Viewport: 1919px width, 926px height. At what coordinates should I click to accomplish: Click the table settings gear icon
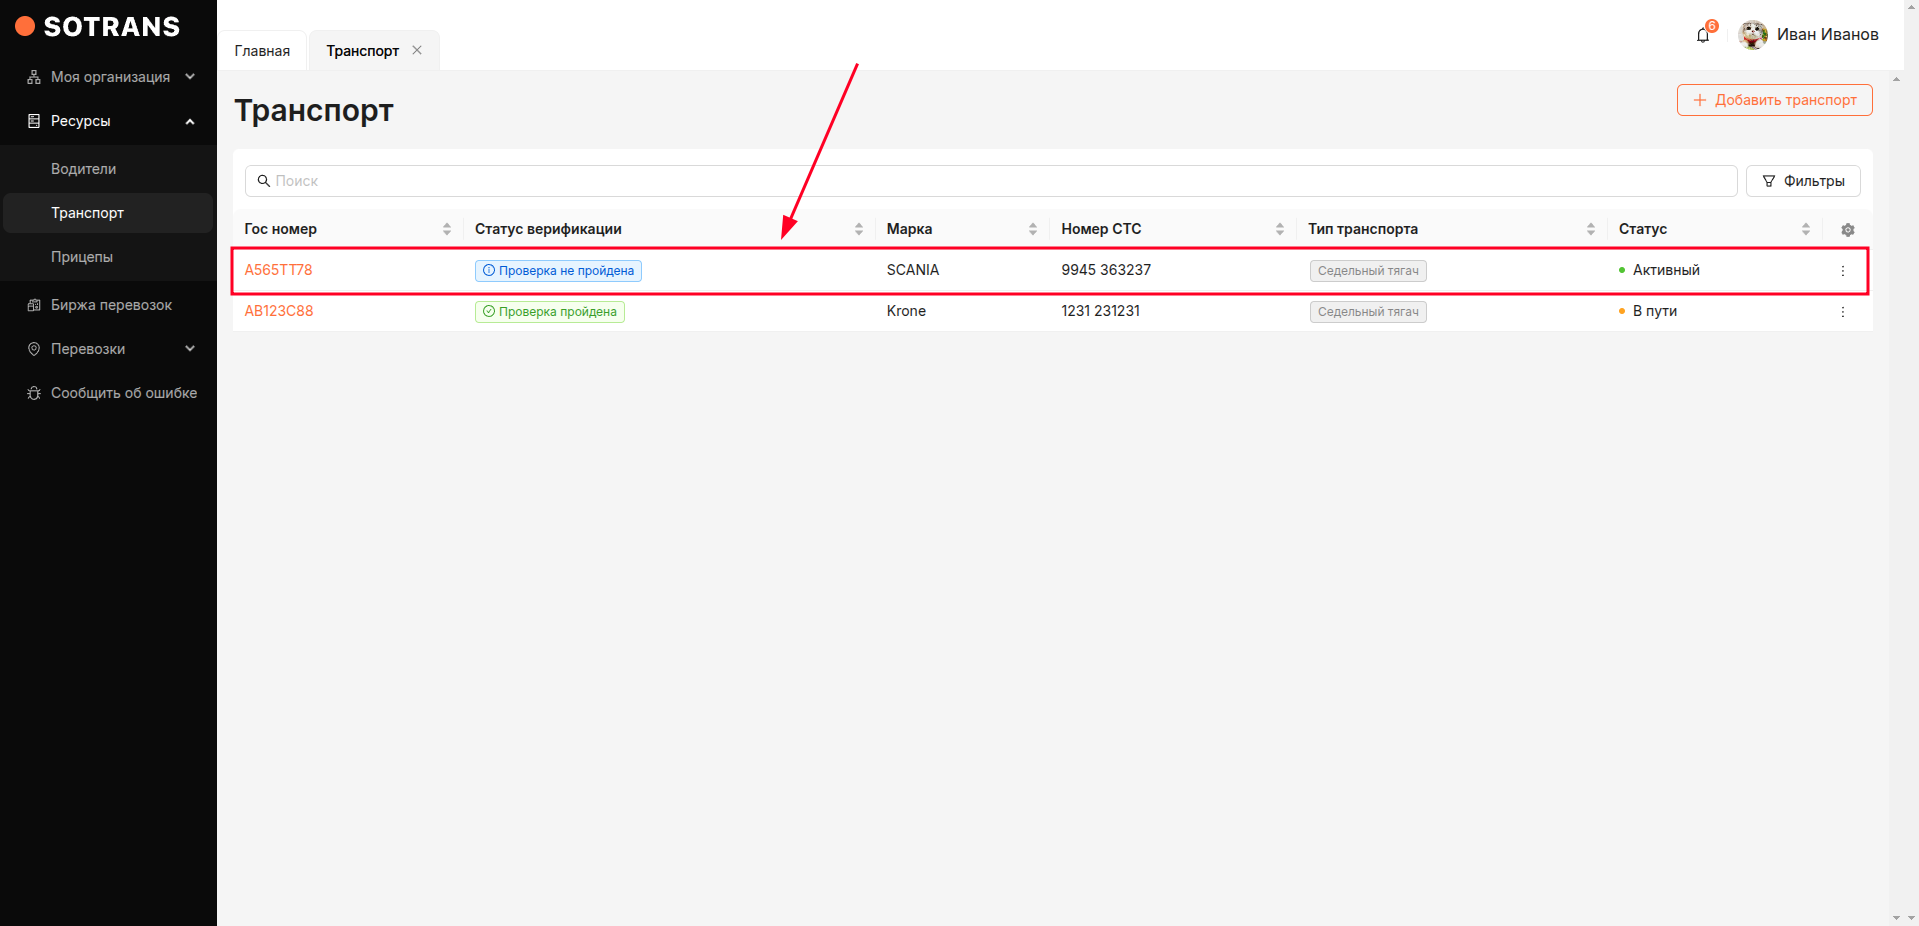click(x=1847, y=230)
